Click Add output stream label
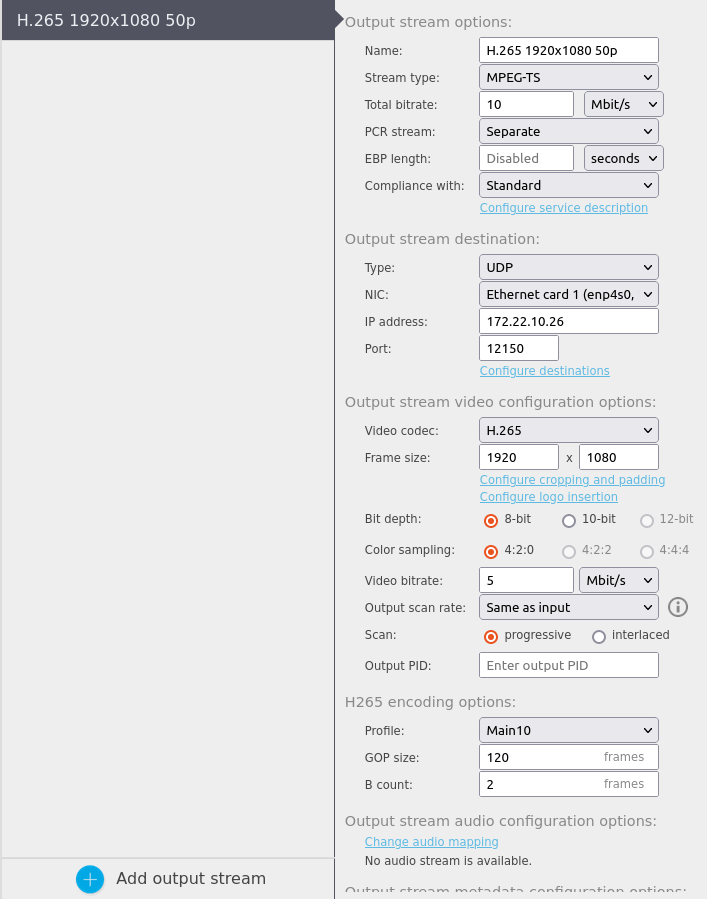Viewport: 707px width, 899px height. pos(191,878)
